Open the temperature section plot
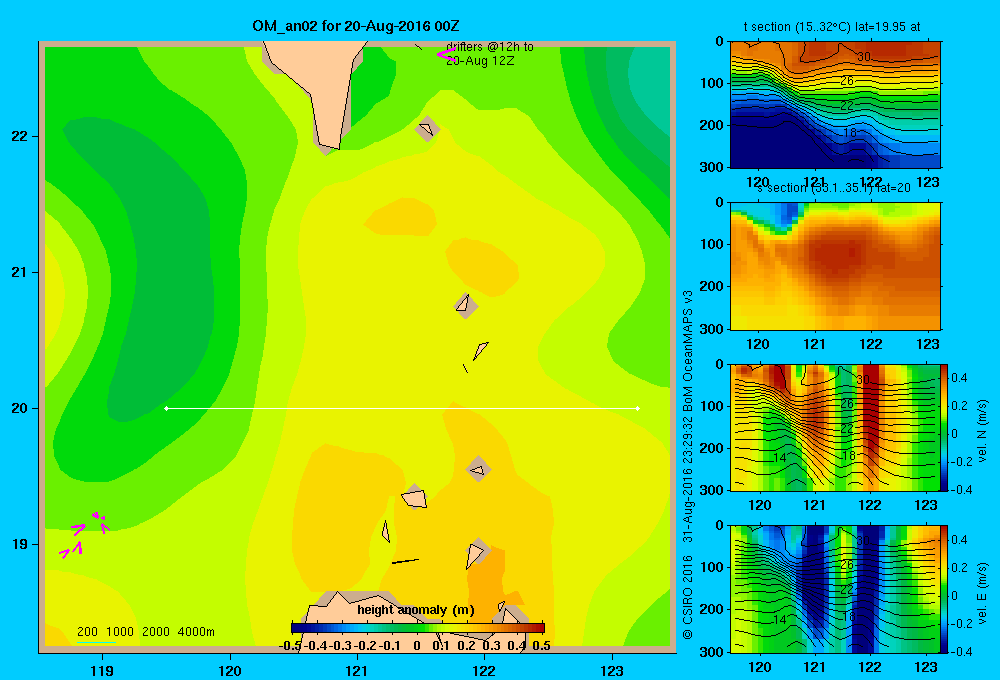Viewport: 1000px width, 680px height. coord(835,105)
